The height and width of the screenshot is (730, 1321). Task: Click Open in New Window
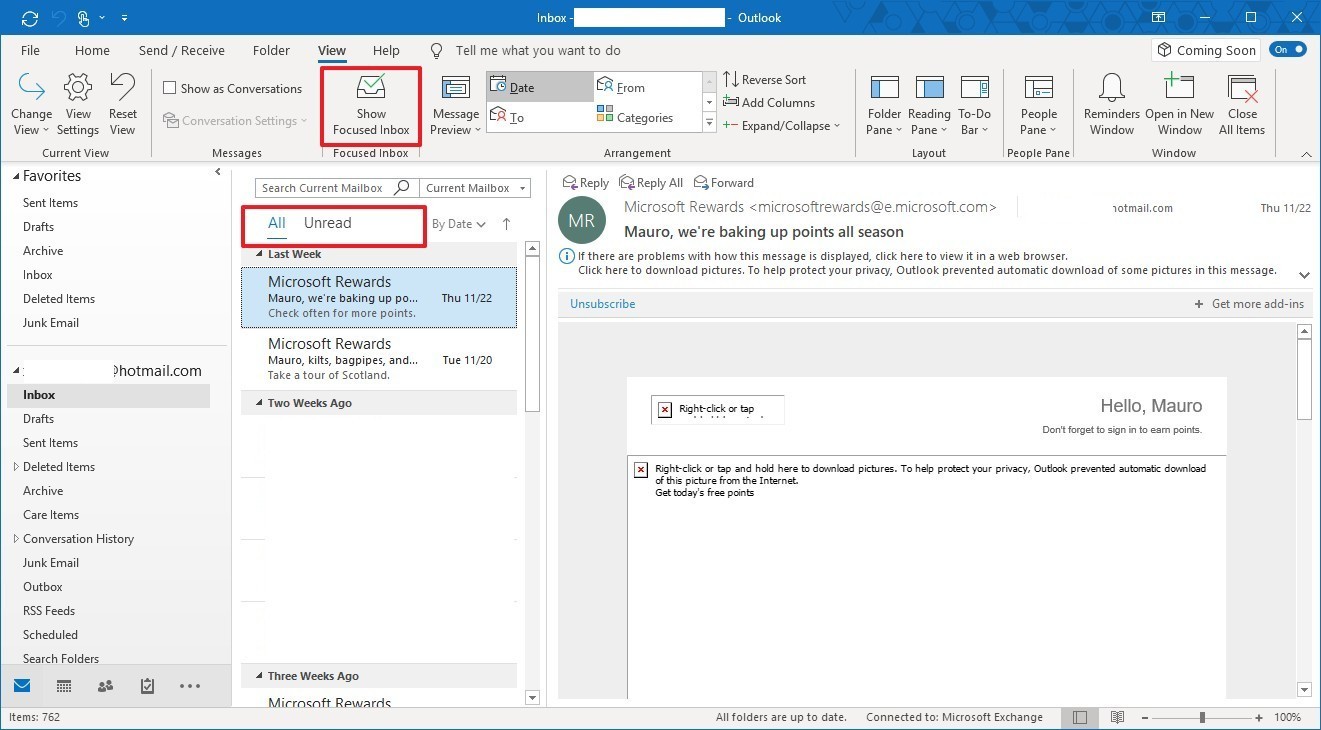coord(1180,104)
